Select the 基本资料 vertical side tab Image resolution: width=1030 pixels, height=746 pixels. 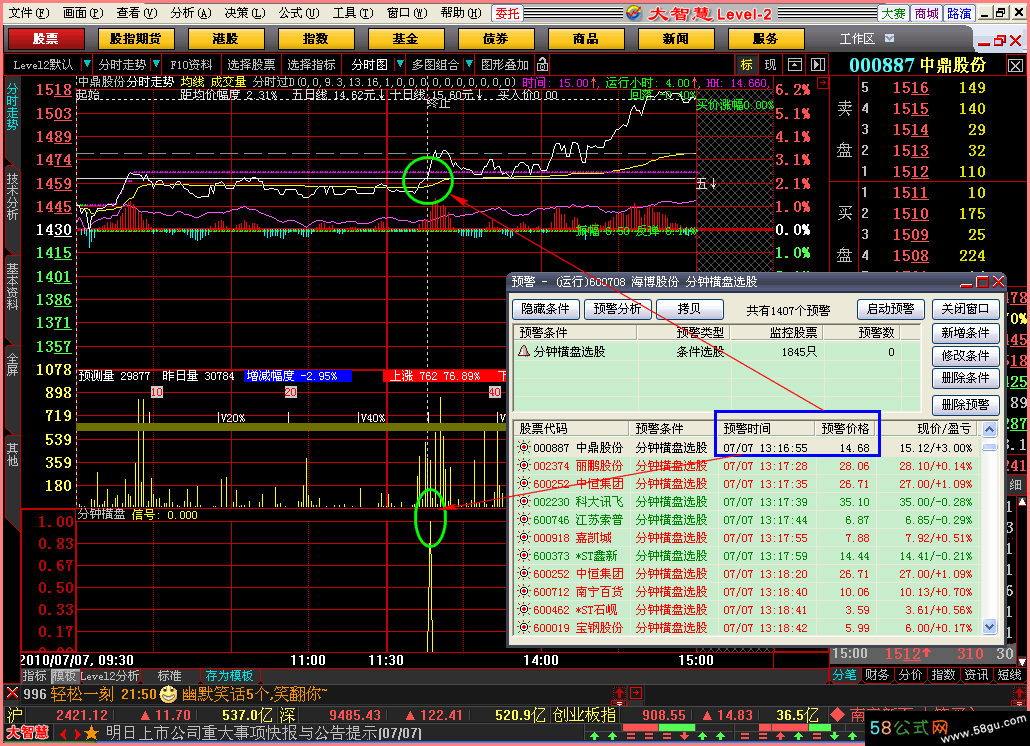12,286
